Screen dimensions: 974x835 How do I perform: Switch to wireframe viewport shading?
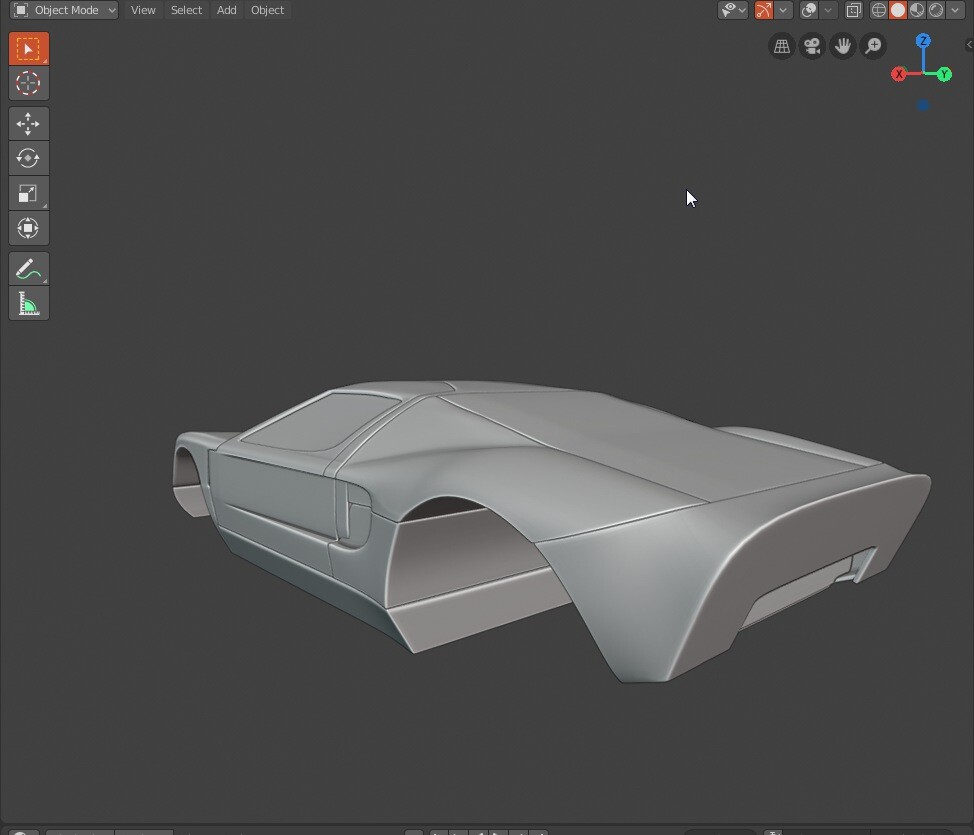879,10
